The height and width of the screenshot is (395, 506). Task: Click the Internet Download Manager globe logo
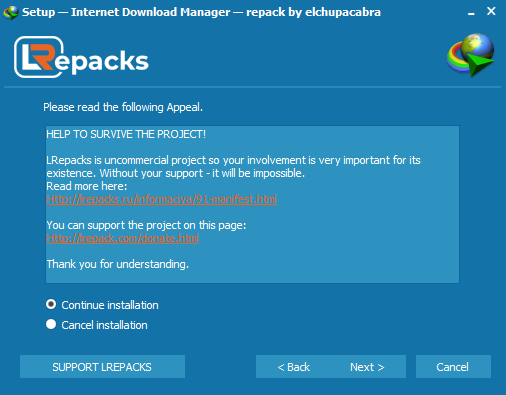click(471, 54)
